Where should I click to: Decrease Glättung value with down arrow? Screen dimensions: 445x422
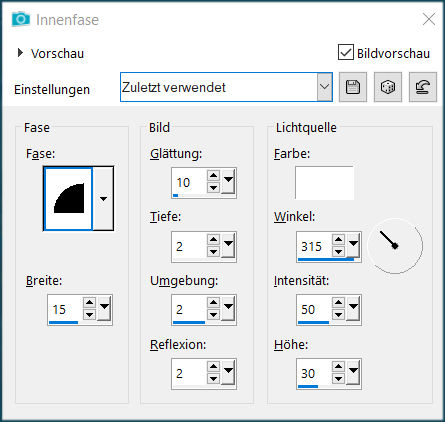pyautogui.click(x=213, y=187)
